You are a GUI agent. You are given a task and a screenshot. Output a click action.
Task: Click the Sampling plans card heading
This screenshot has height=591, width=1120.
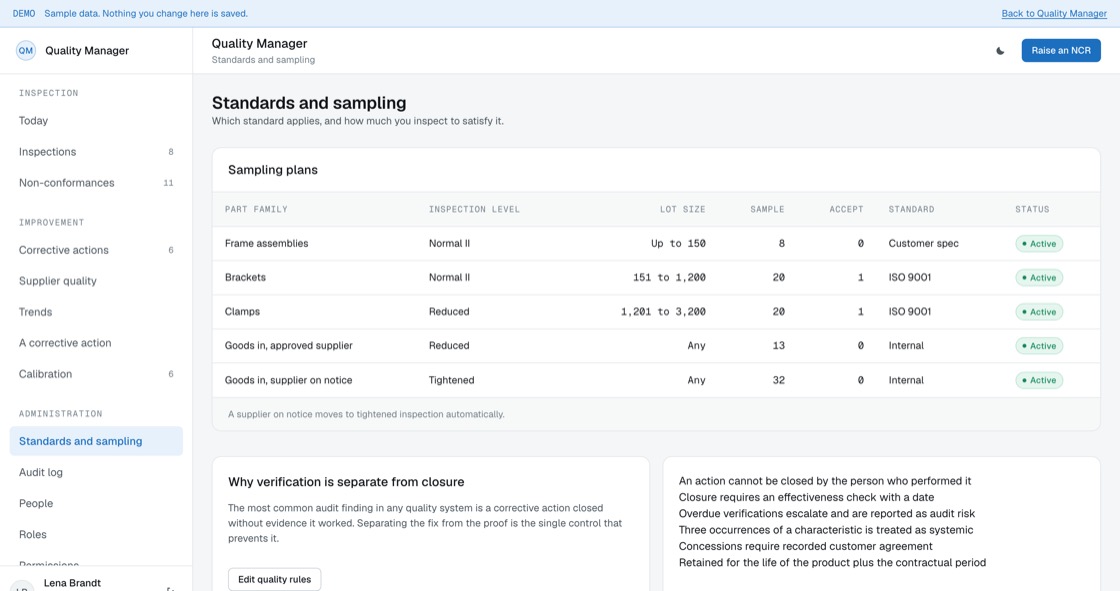tap(273, 170)
